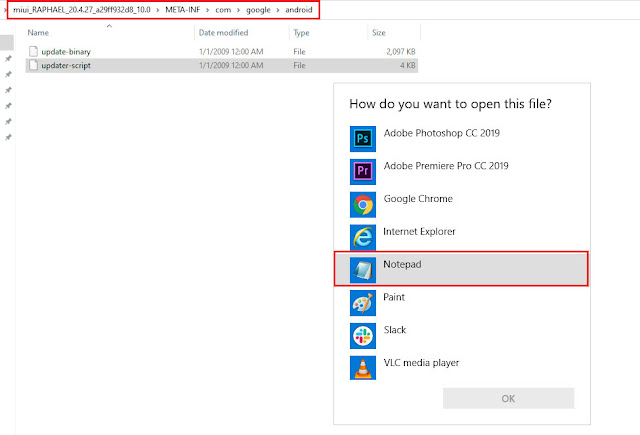This screenshot has width=640, height=435.
Task: Open miui_RAPHAEL folder in breadcrumb
Action: [82, 10]
